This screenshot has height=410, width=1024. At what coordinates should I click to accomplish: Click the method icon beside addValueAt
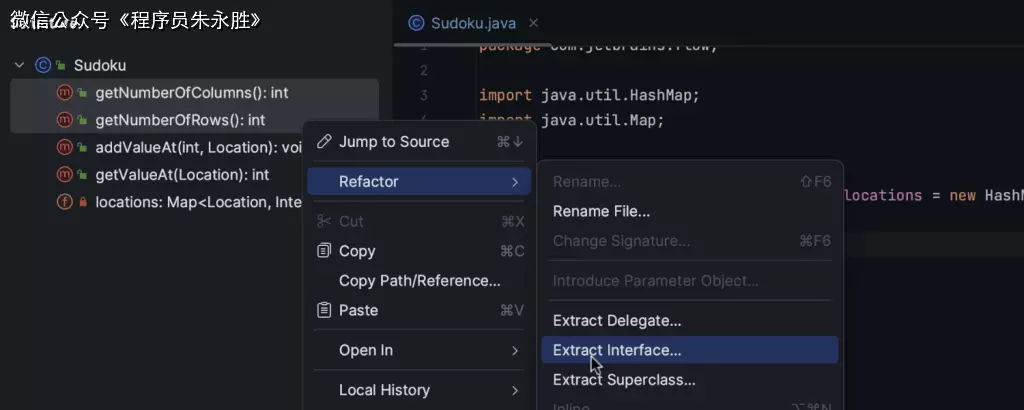[65, 147]
